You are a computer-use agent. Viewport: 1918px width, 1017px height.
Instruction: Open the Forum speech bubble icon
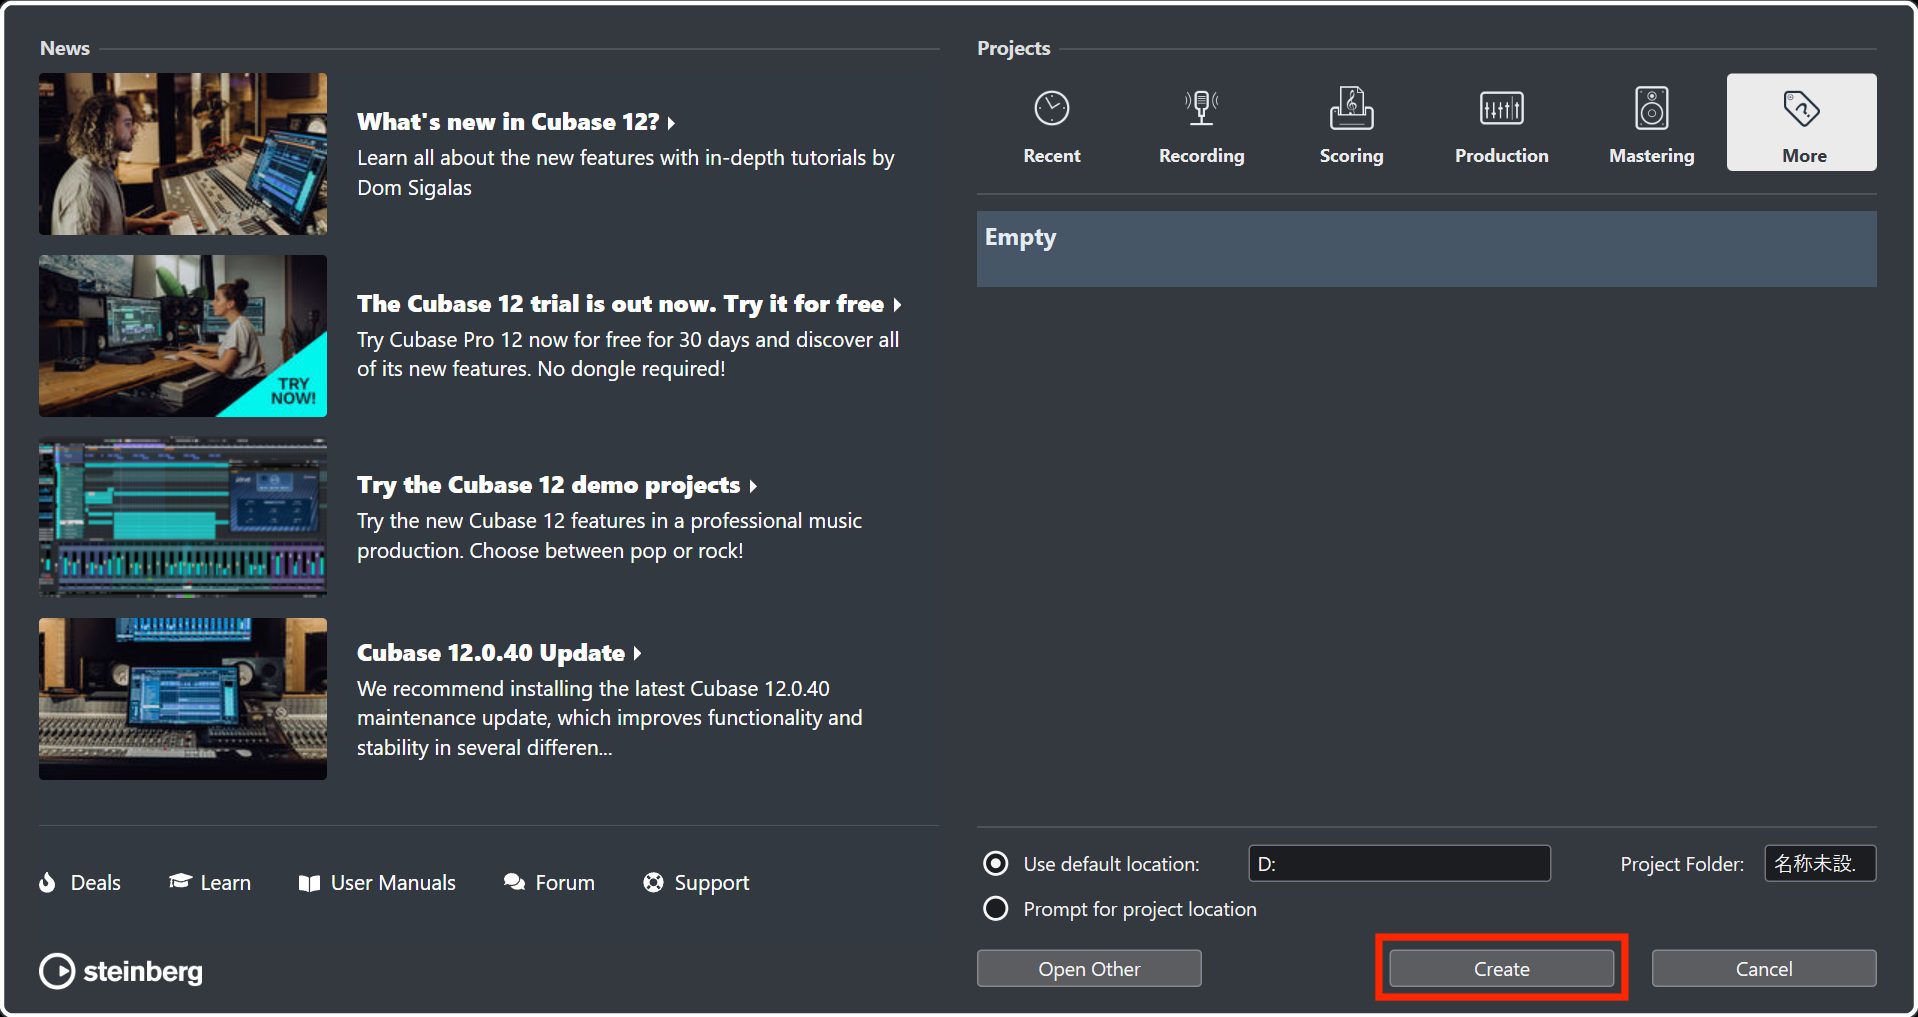(x=514, y=882)
